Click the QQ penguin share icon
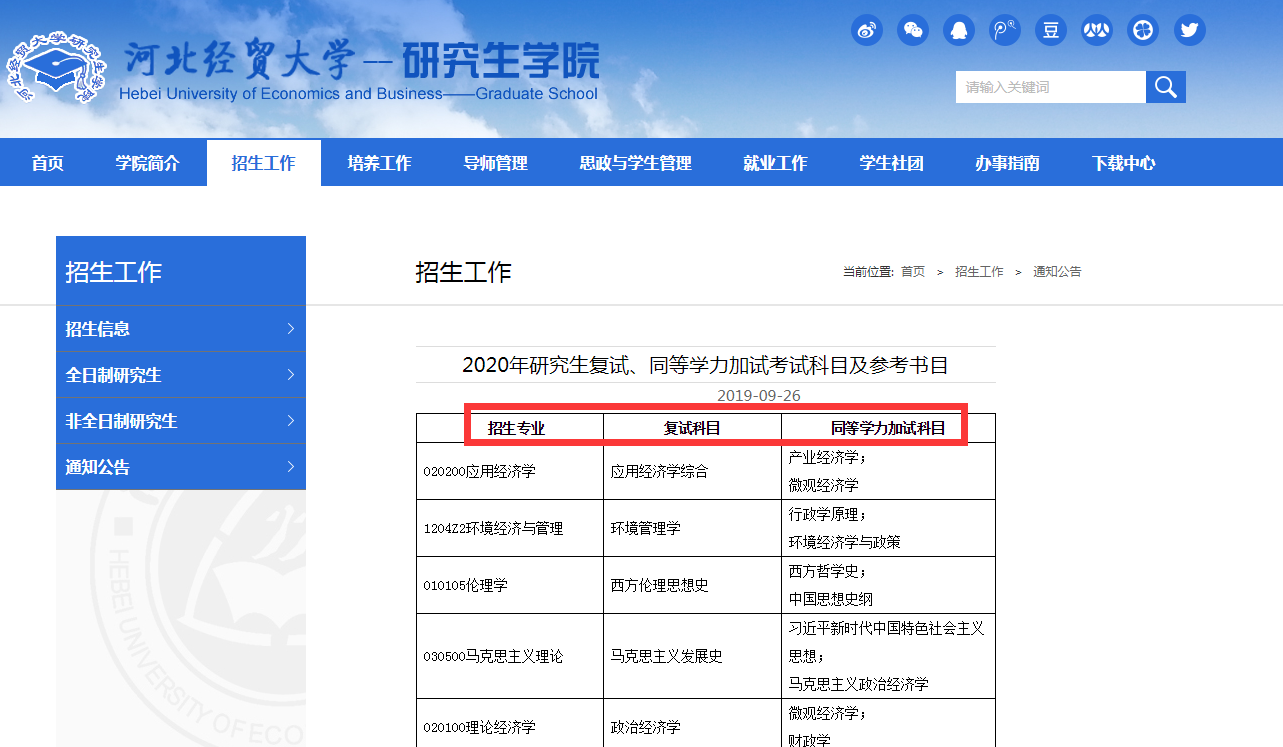 coord(958,30)
